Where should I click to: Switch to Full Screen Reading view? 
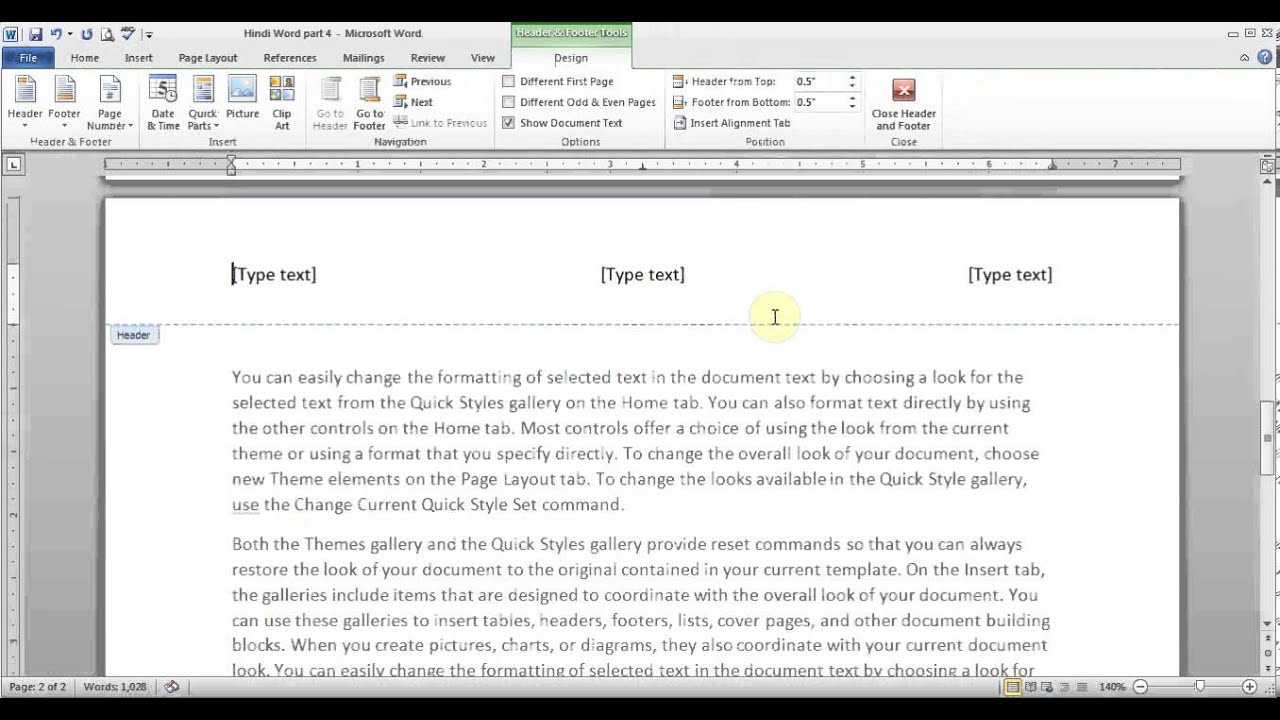[1030, 687]
